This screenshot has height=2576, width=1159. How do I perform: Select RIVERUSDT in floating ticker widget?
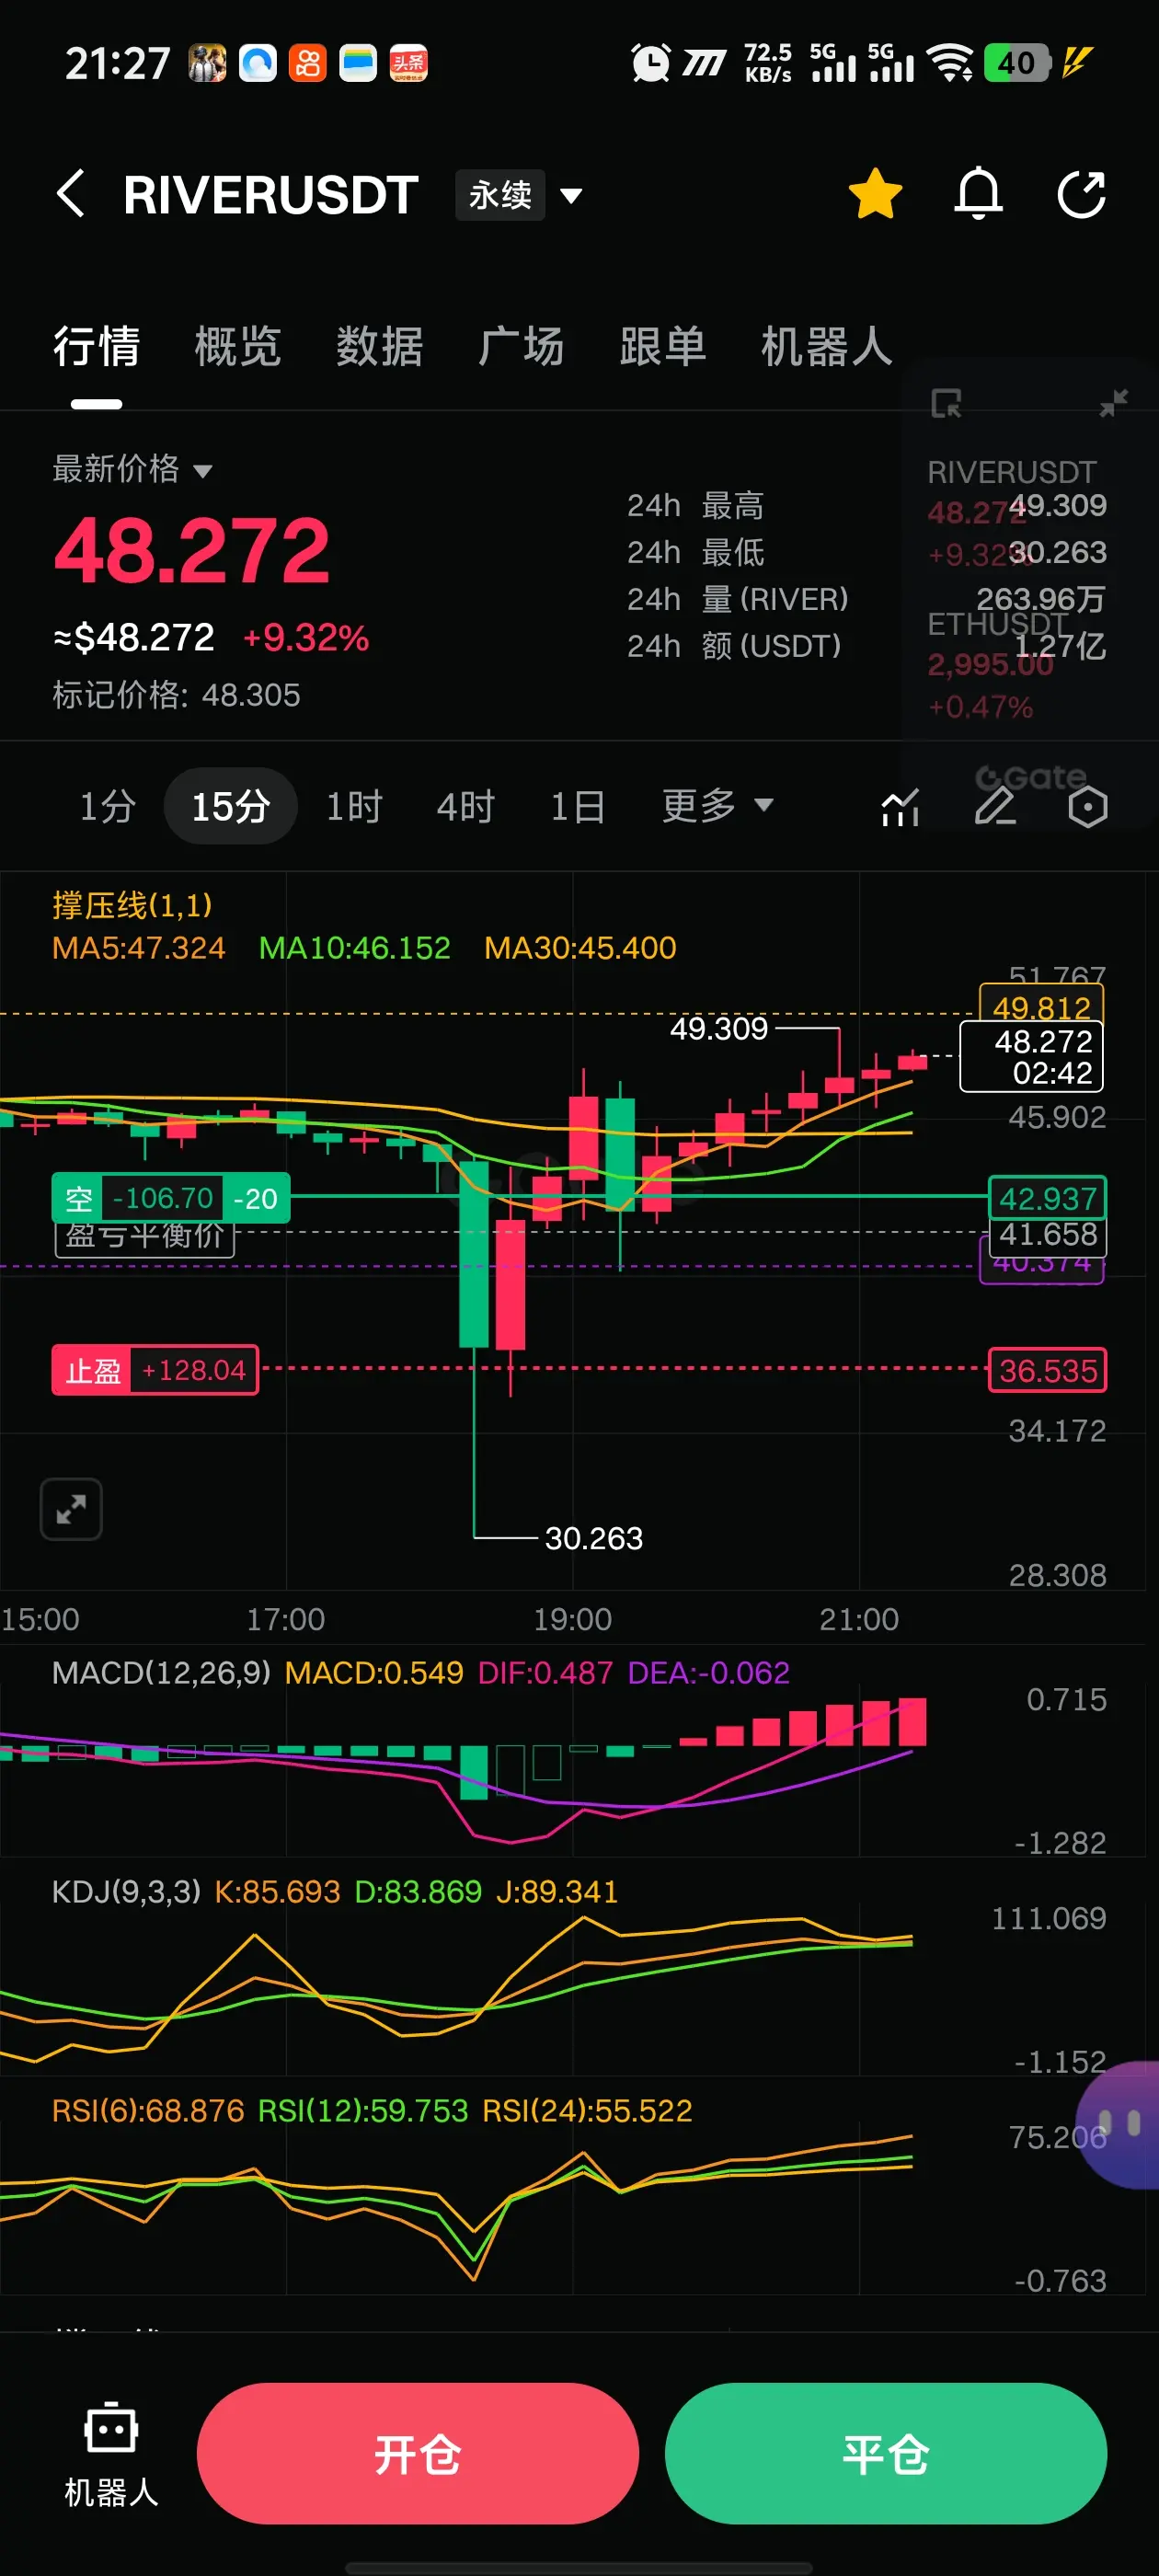tap(1010, 513)
